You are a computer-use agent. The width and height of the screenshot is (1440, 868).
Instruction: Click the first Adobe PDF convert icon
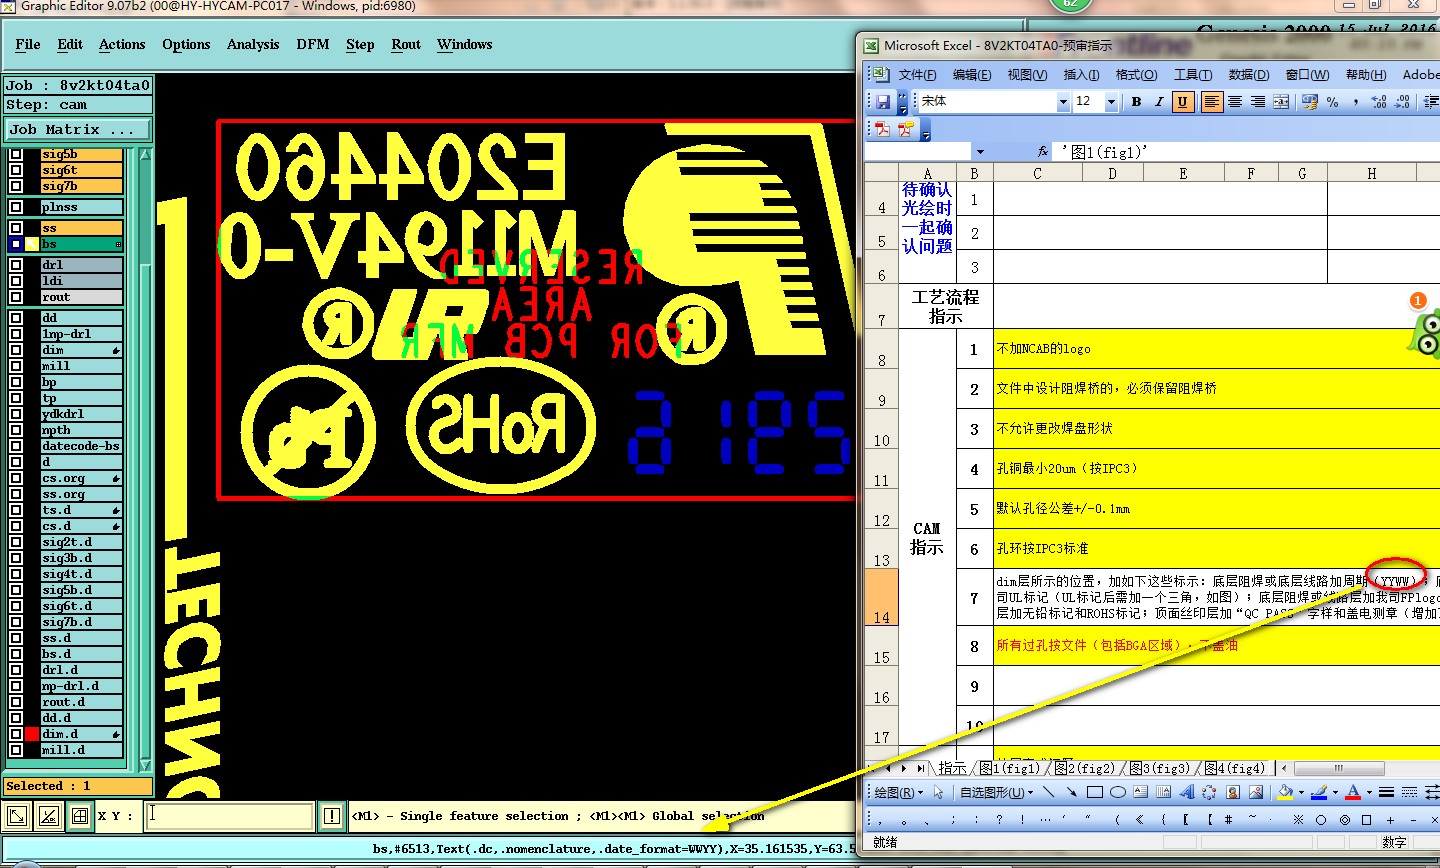(x=883, y=130)
